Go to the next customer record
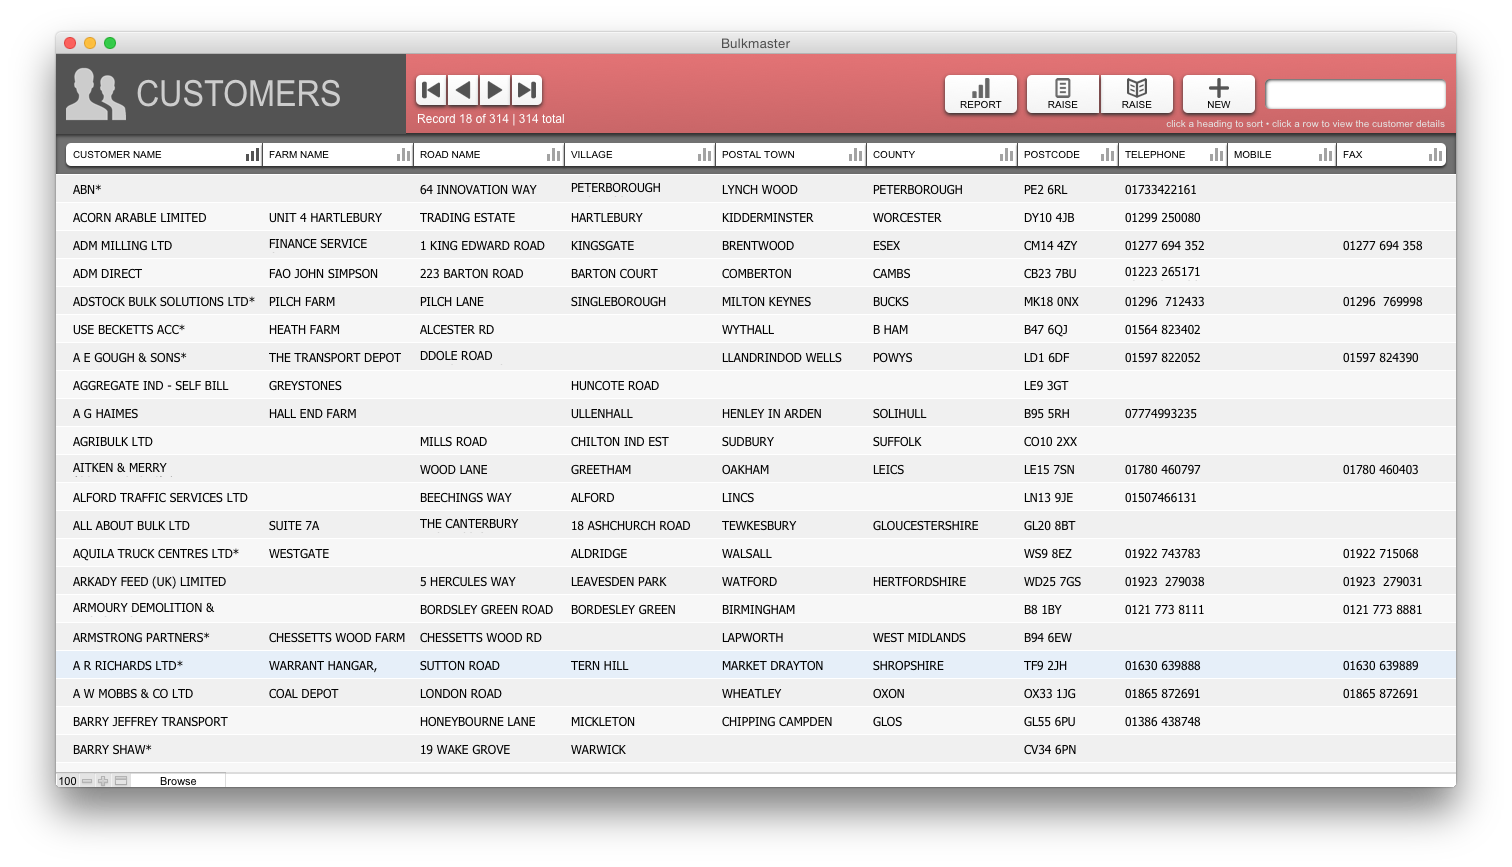Screen dimensions: 1512x867 pos(495,90)
